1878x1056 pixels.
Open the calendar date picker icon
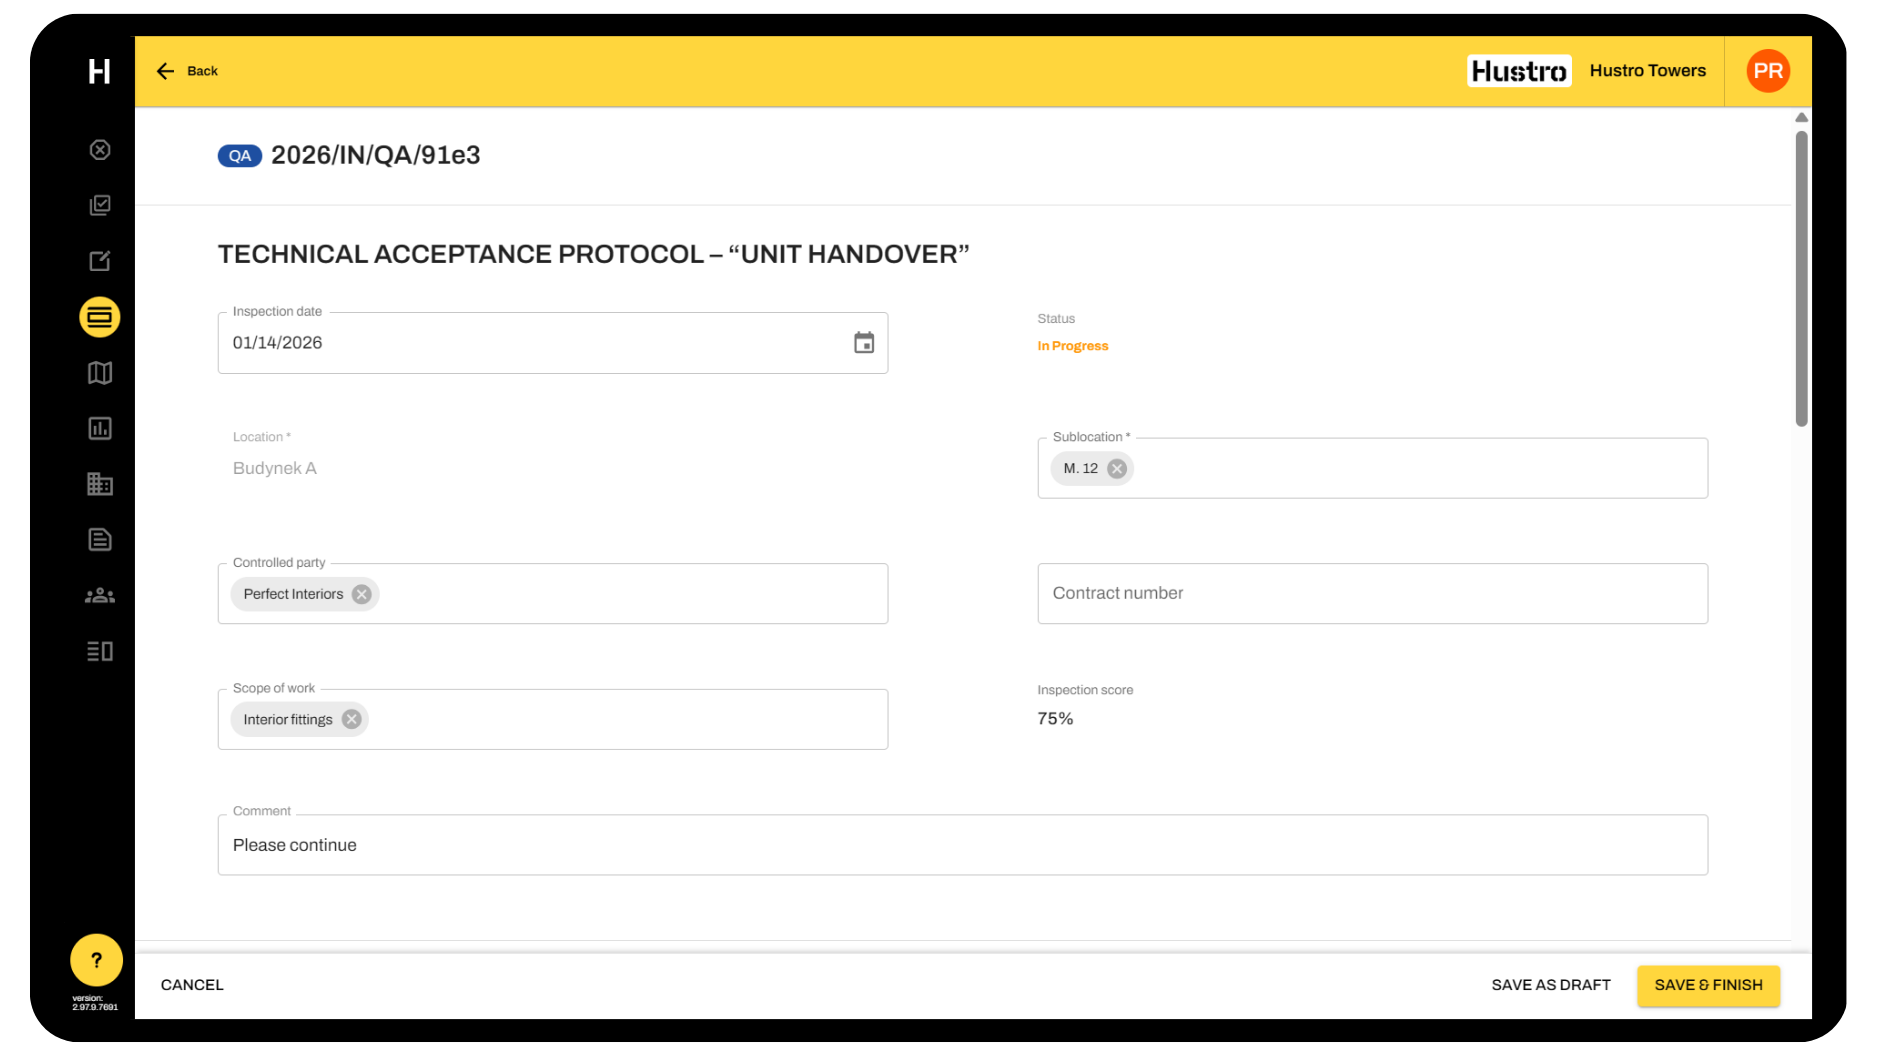click(864, 343)
